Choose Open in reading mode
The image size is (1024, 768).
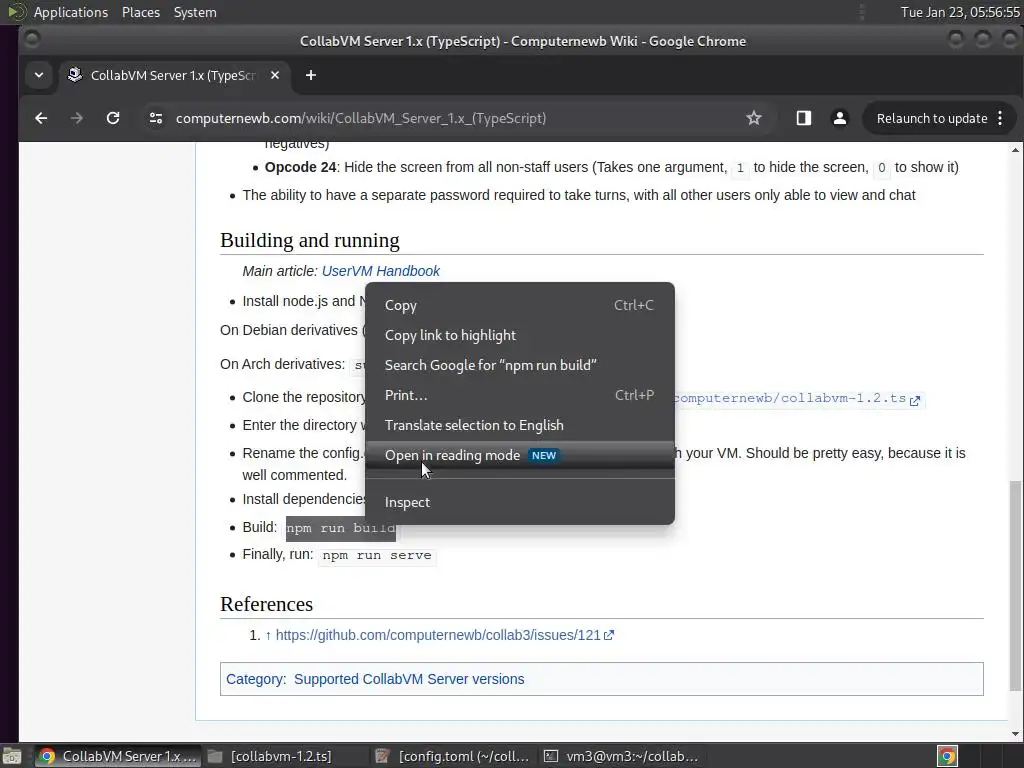point(520,455)
